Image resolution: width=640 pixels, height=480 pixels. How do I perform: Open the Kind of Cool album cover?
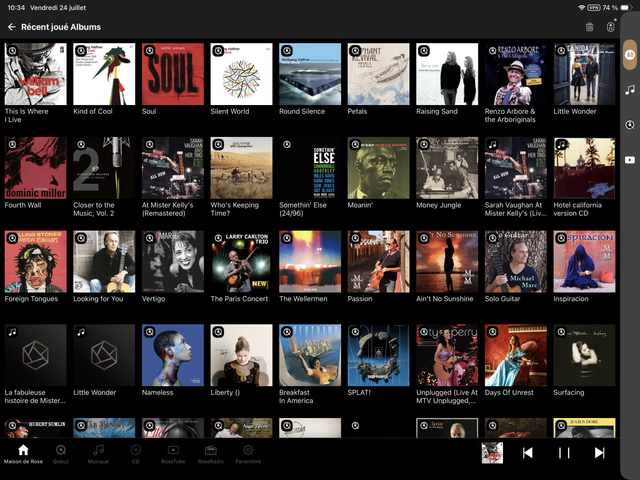pyautogui.click(x=104, y=74)
